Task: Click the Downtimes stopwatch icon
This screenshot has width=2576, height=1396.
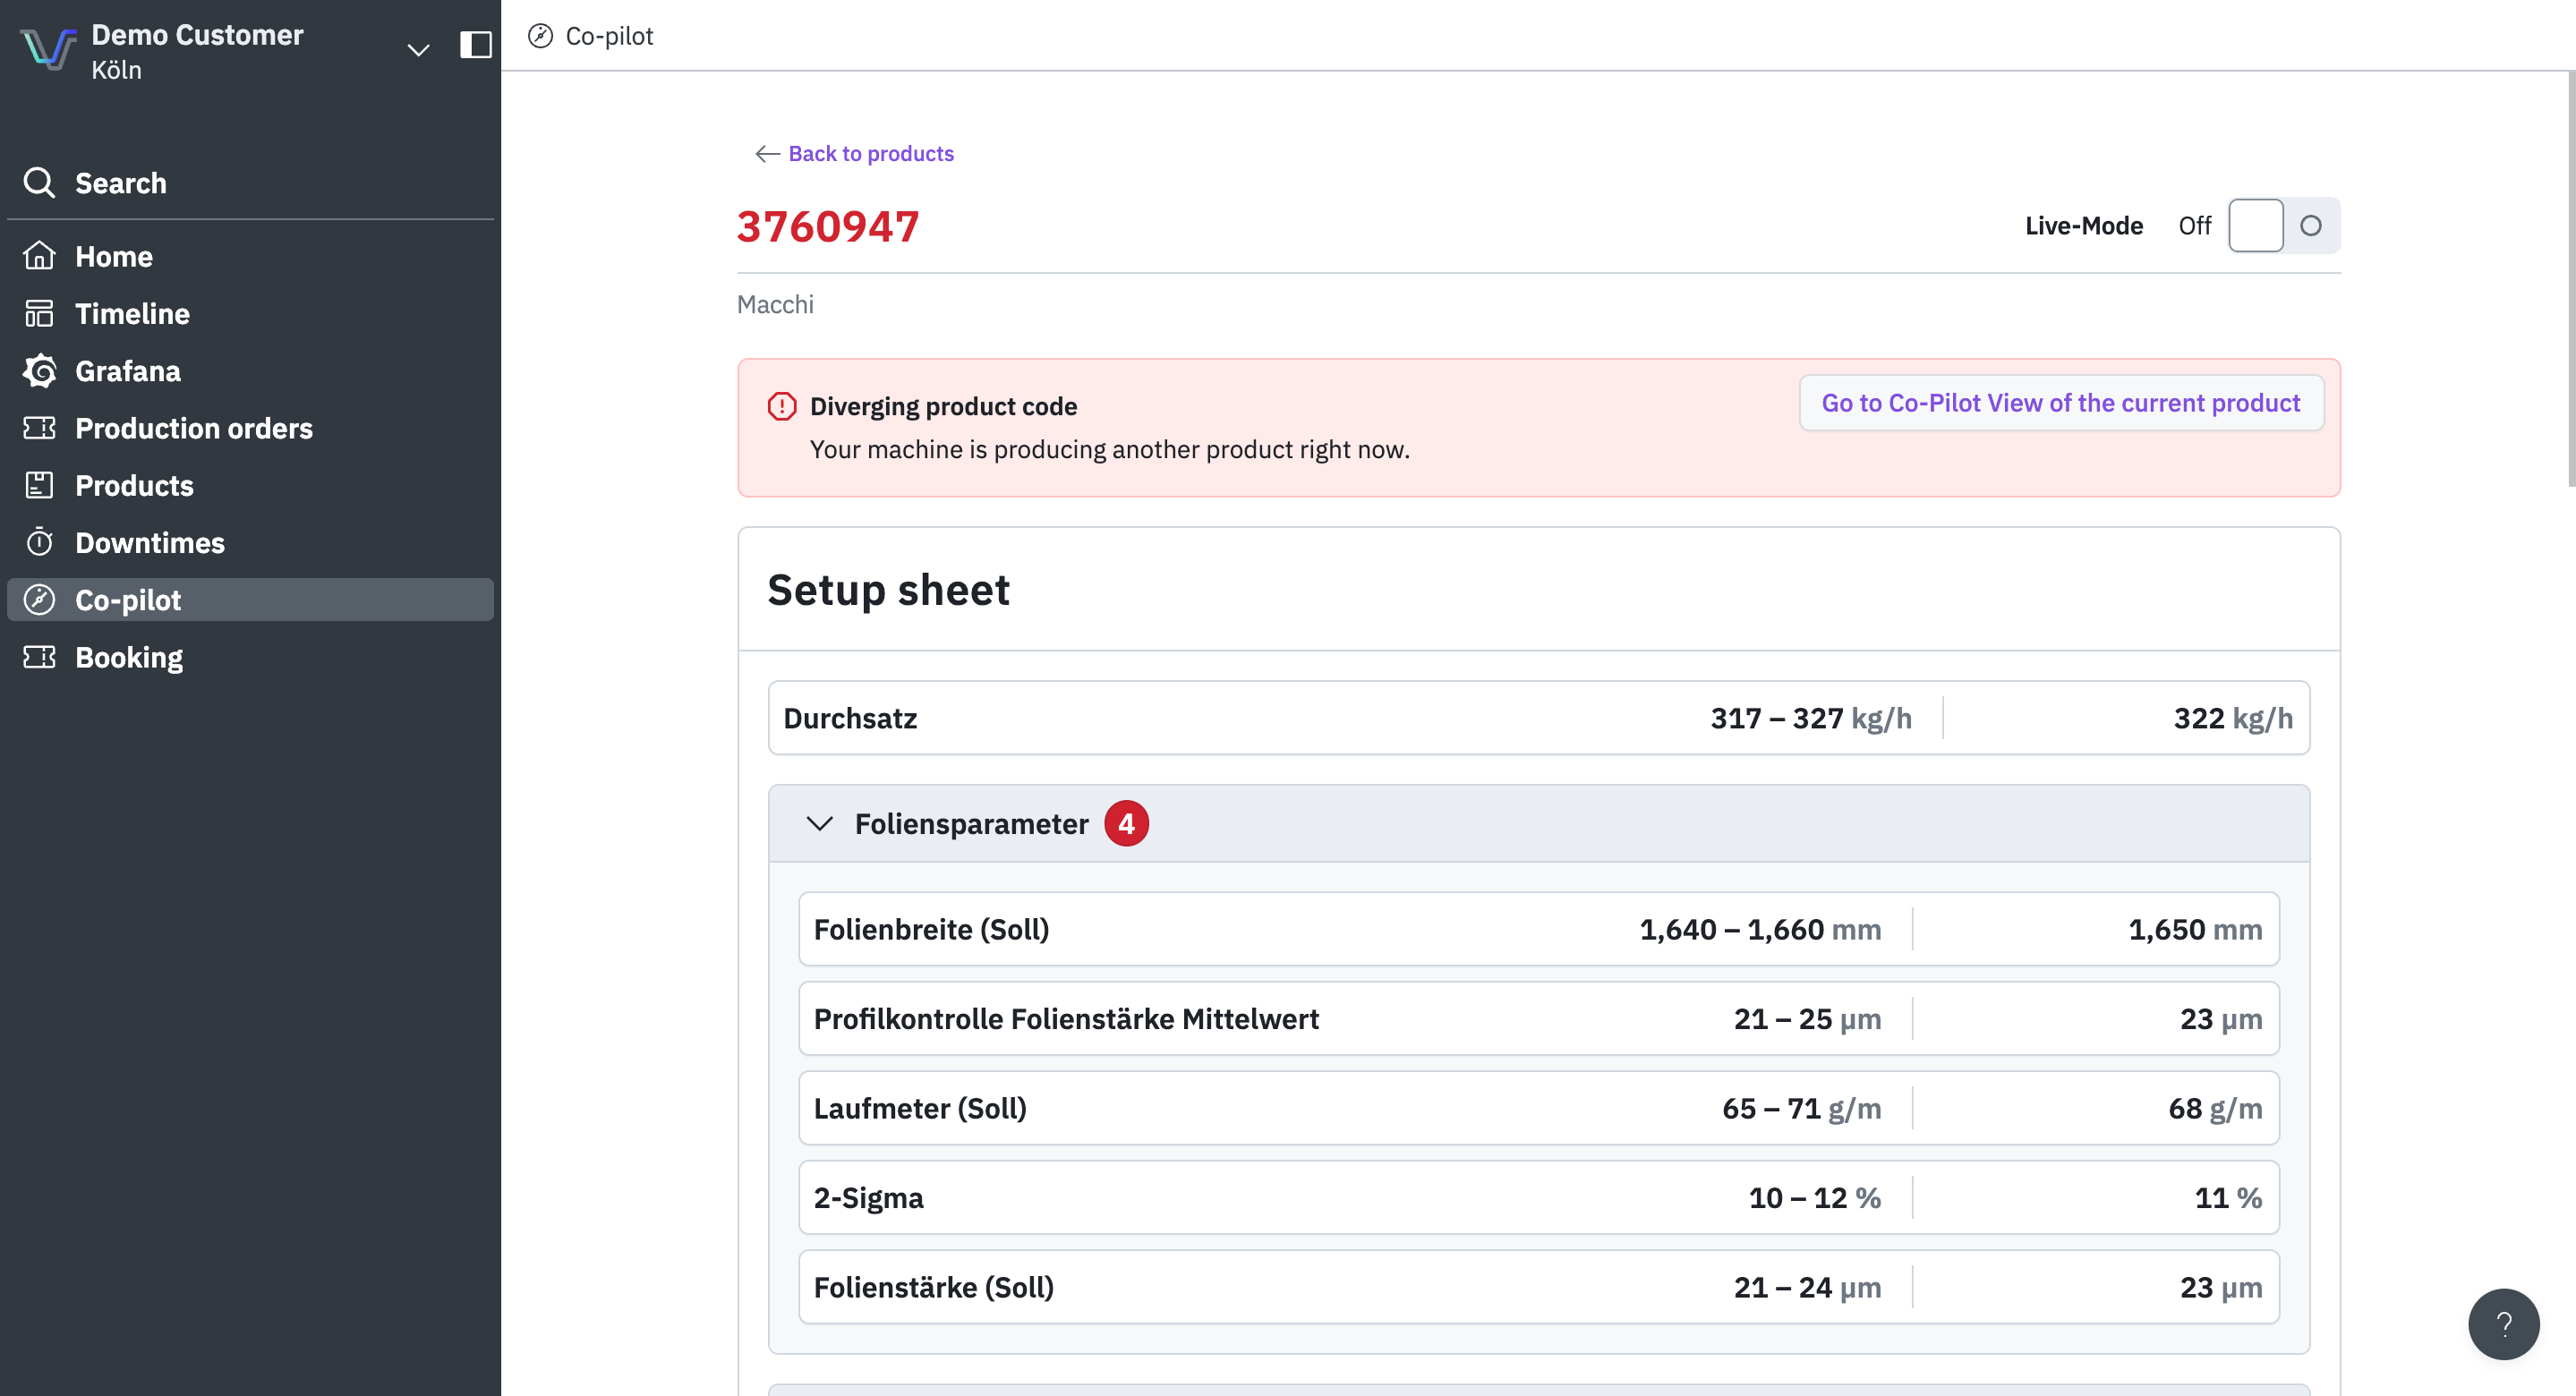Action: click(39, 542)
